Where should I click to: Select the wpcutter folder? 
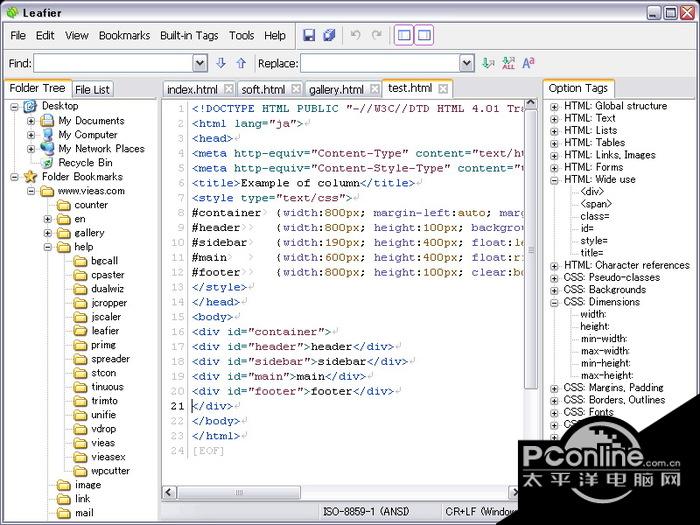tap(110, 471)
